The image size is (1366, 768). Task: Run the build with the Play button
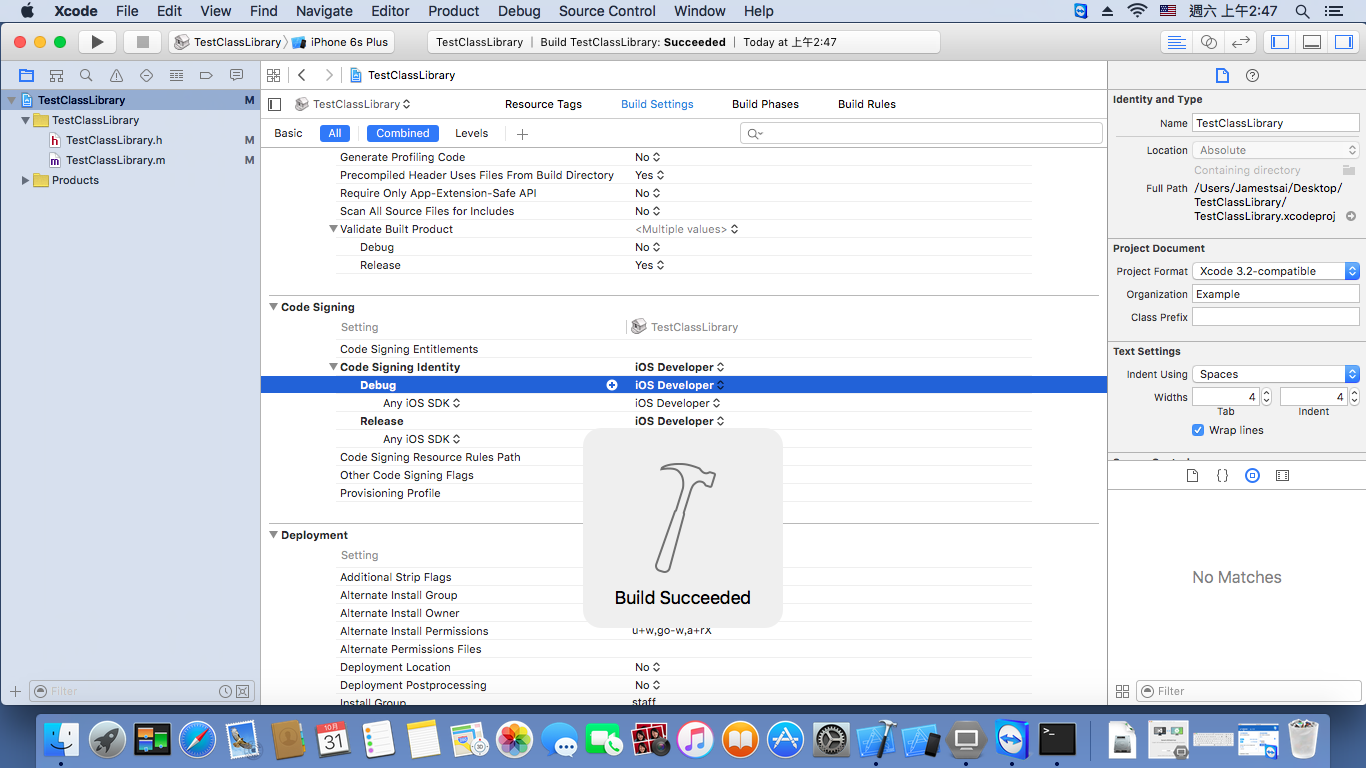[97, 42]
